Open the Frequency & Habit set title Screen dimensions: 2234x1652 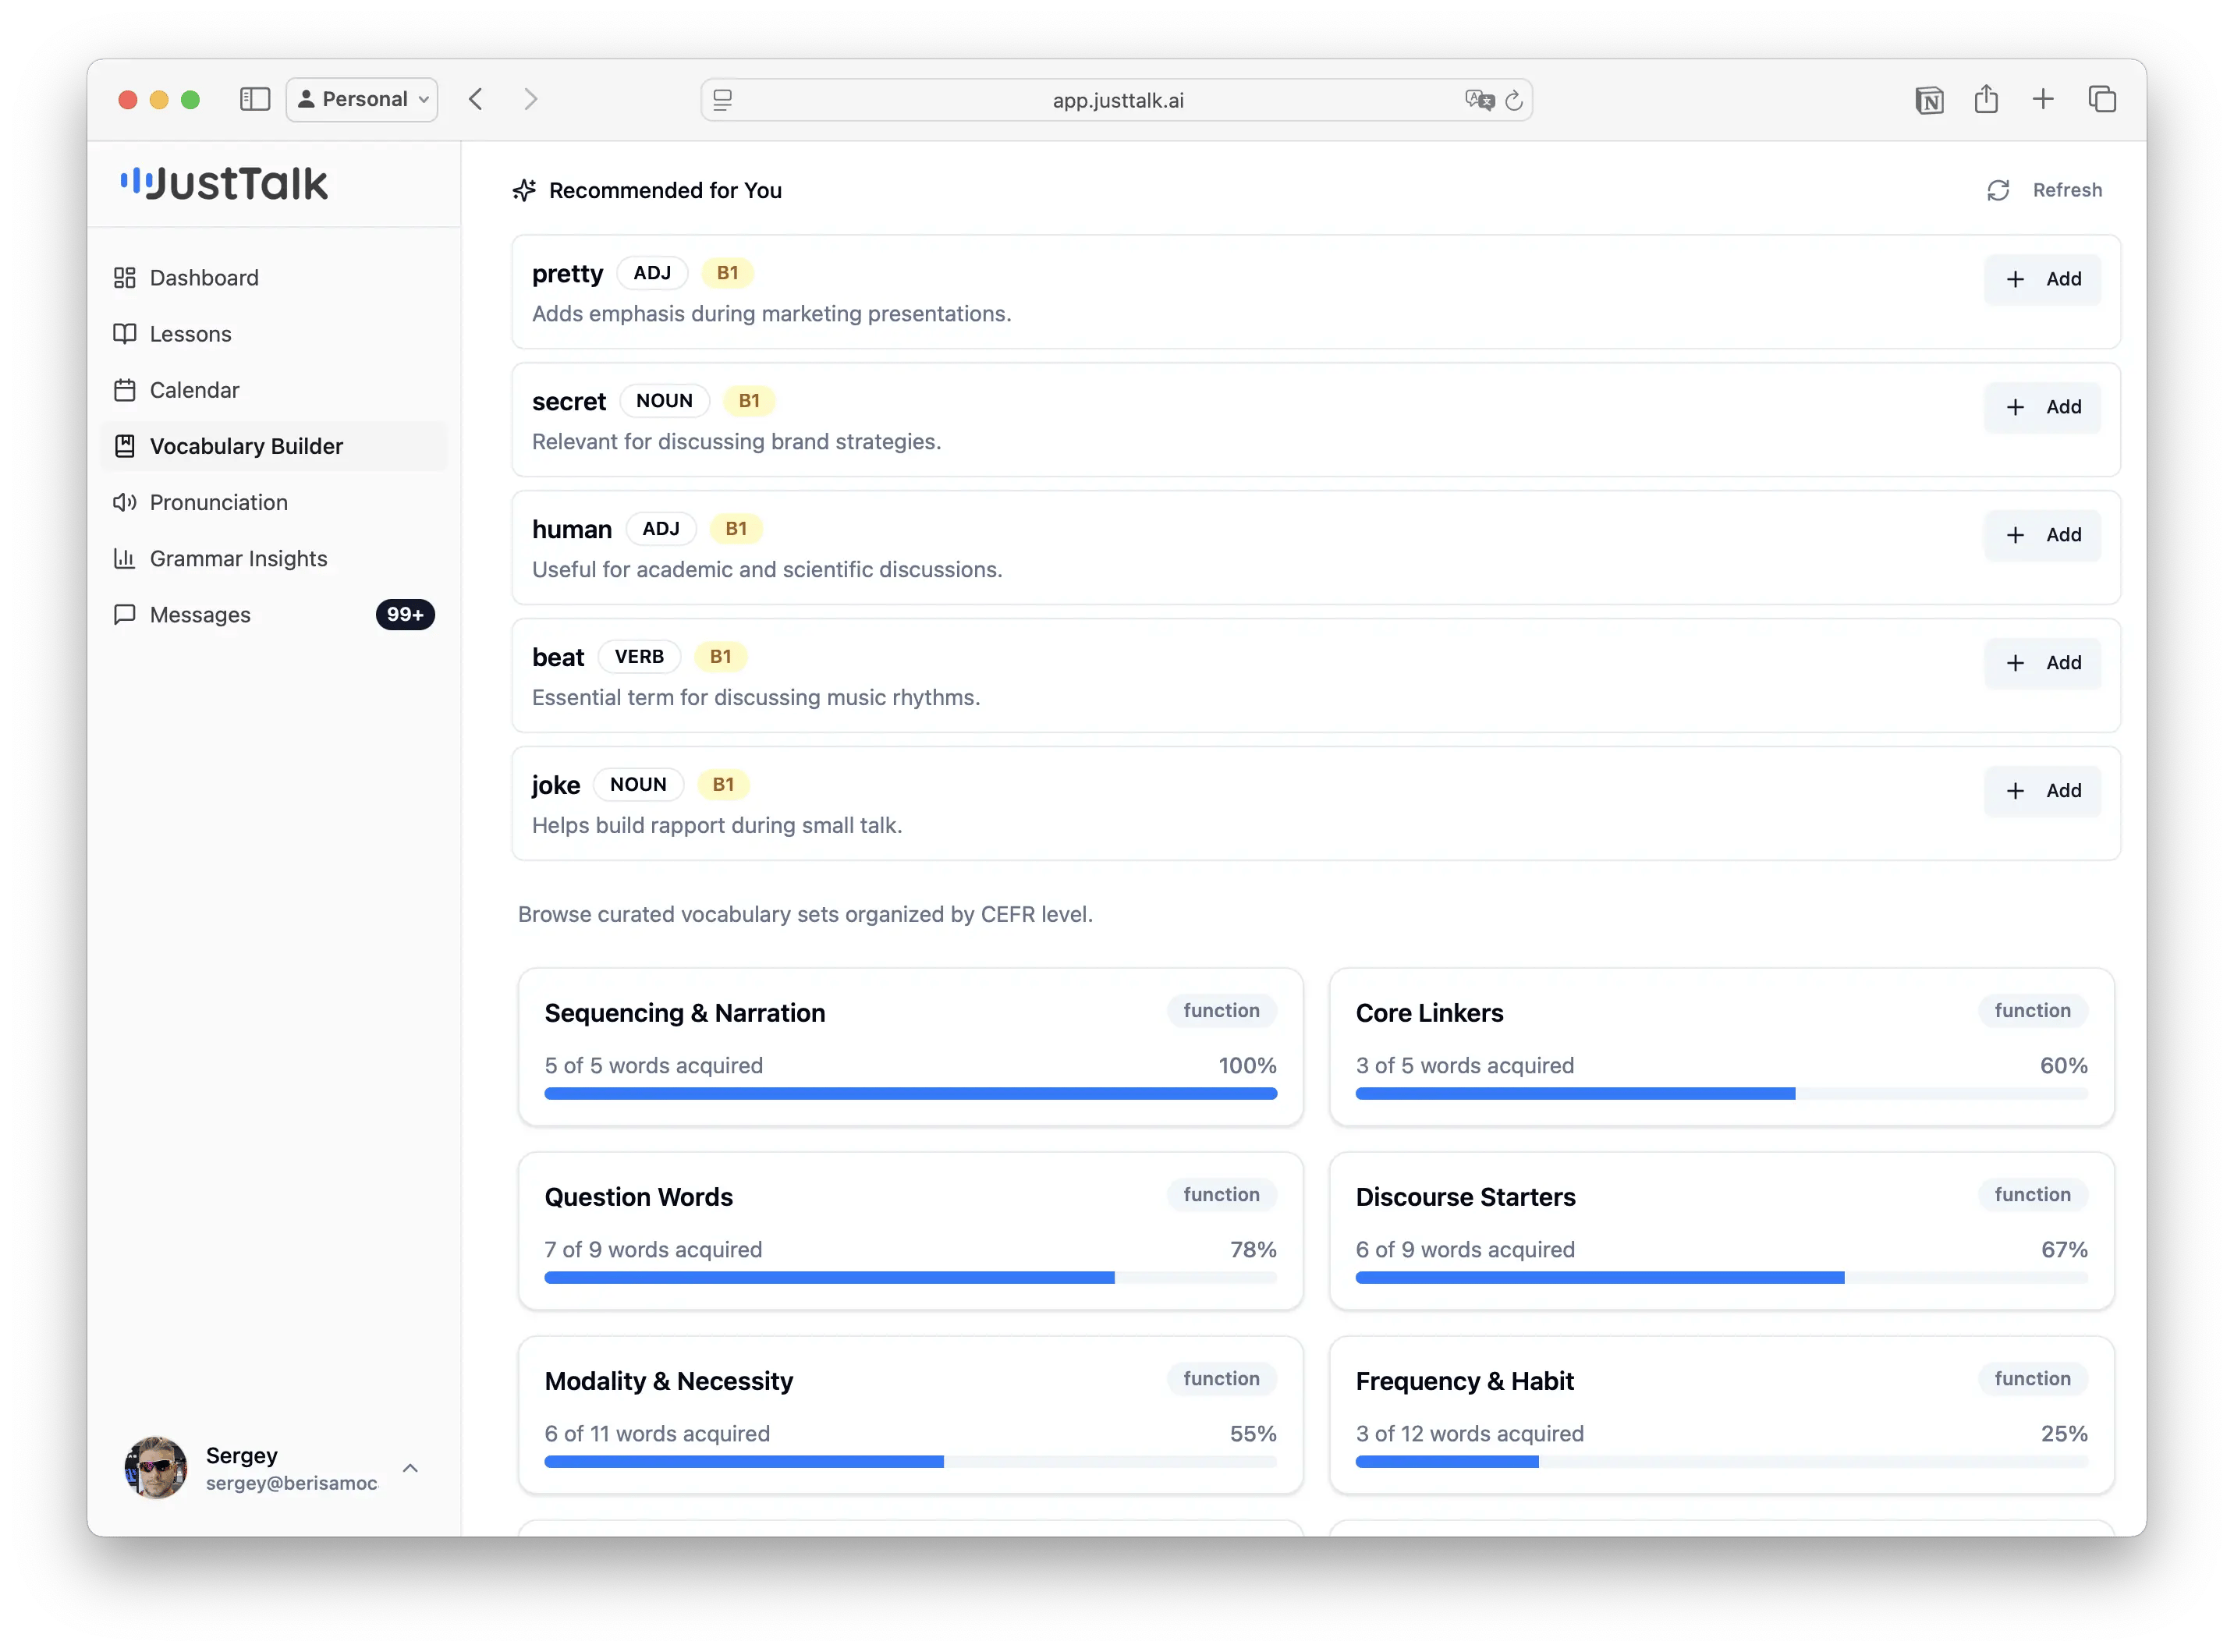[1465, 1381]
